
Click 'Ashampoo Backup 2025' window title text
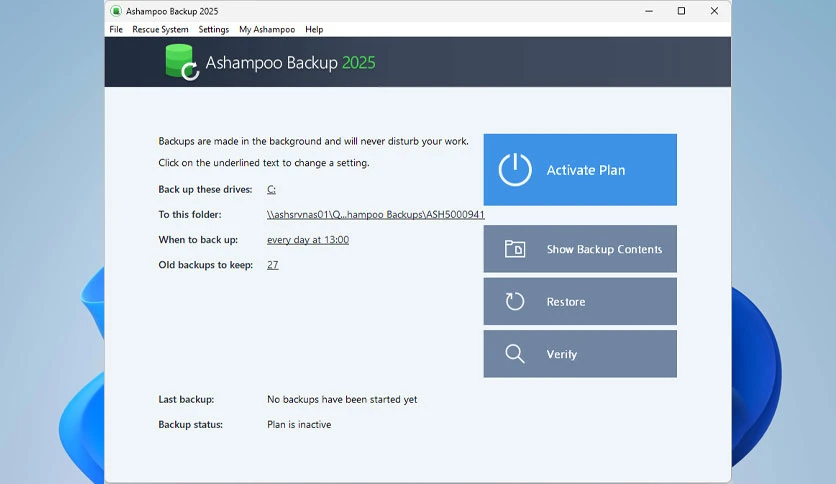coord(172,11)
